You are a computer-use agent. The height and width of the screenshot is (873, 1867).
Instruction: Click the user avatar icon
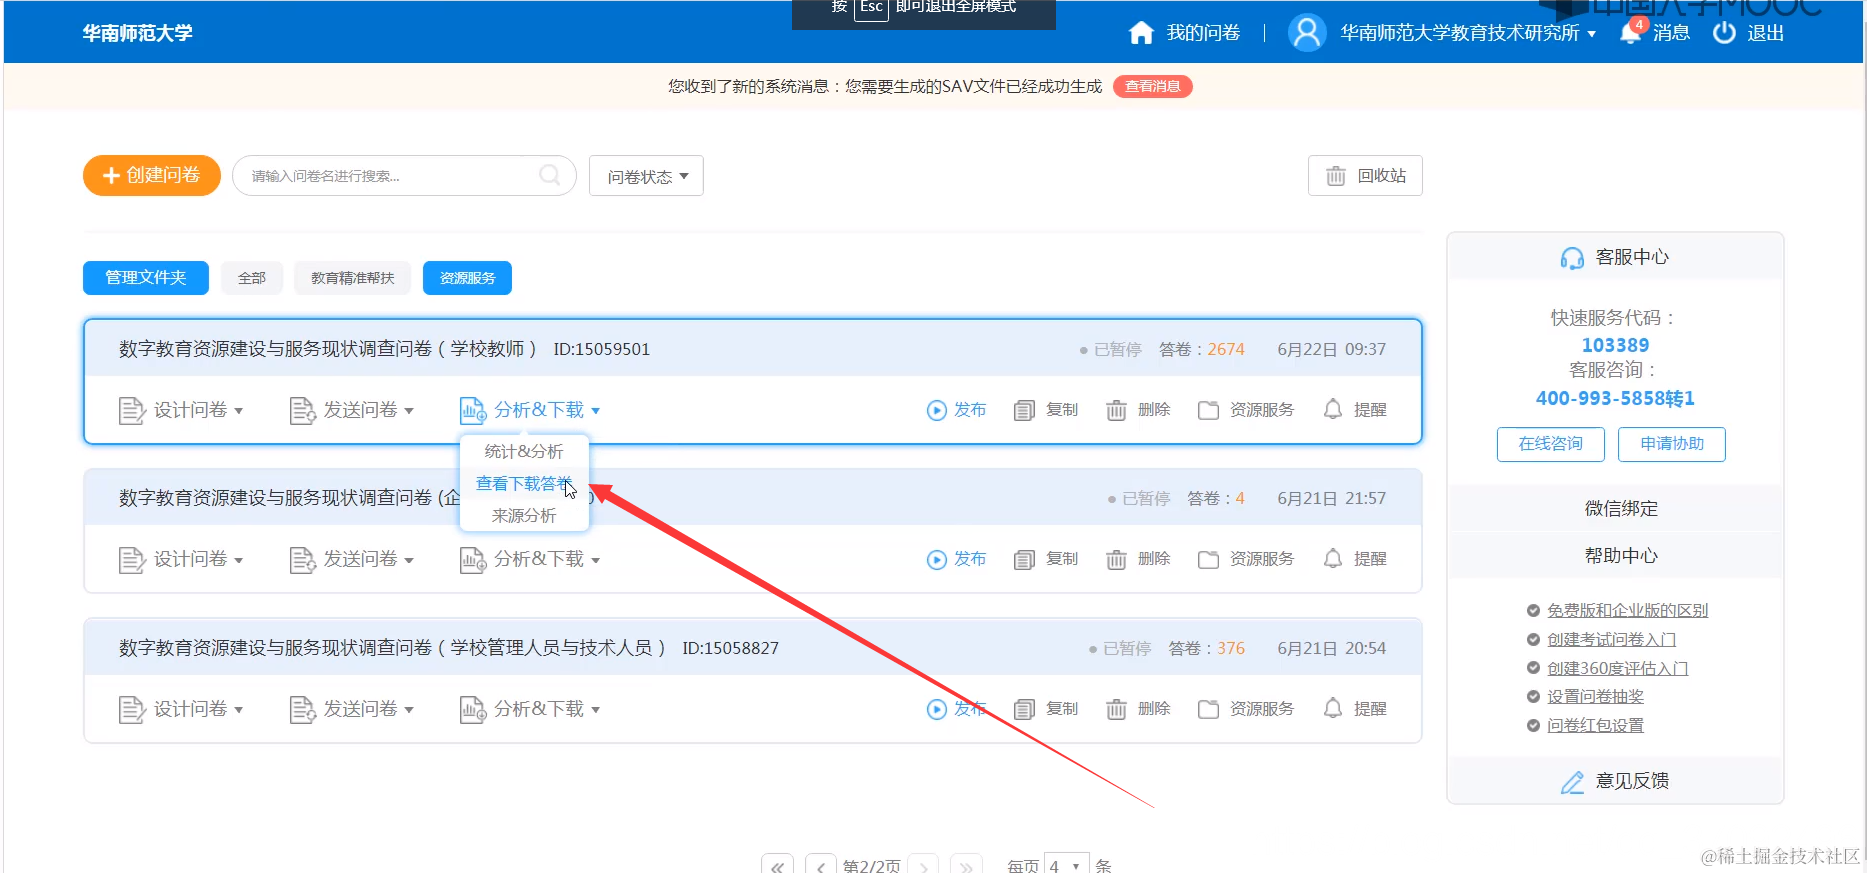(x=1307, y=33)
